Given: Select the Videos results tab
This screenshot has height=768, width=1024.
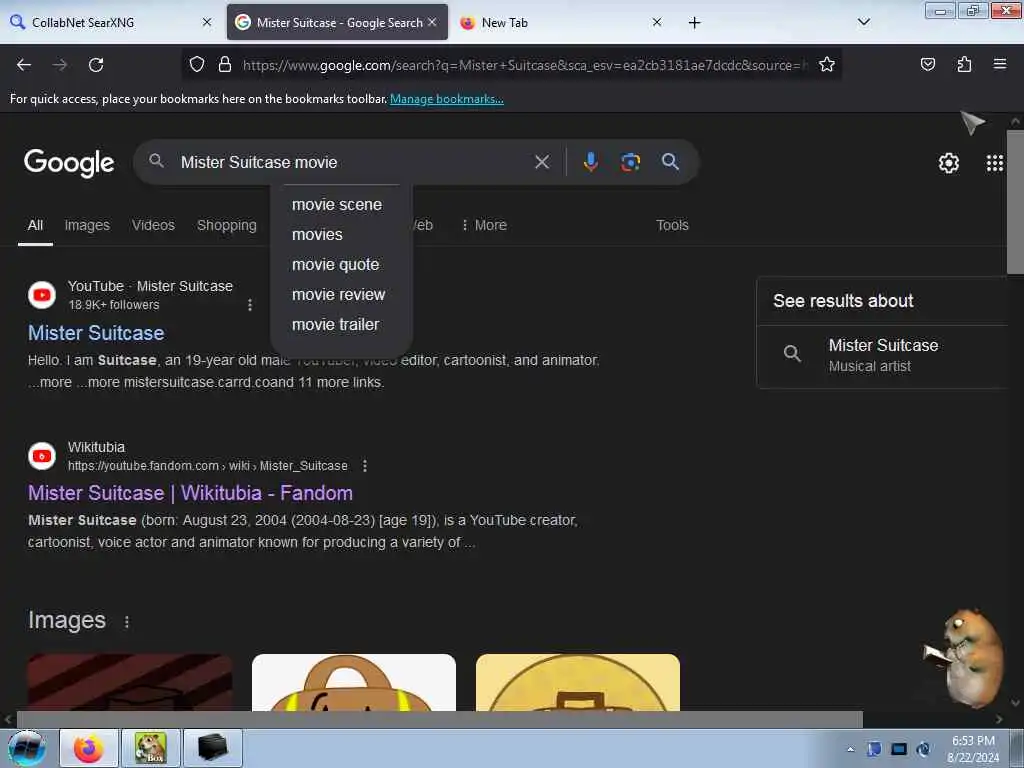Looking at the screenshot, I should [153, 225].
